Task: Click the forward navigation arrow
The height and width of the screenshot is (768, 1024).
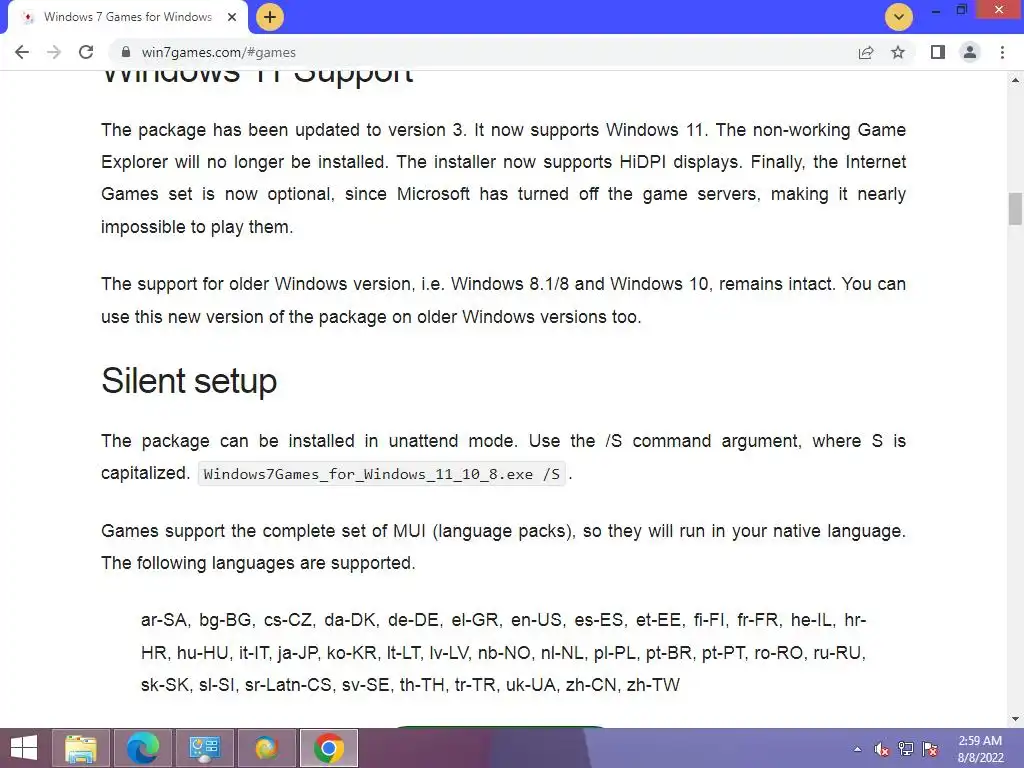Action: 54,52
